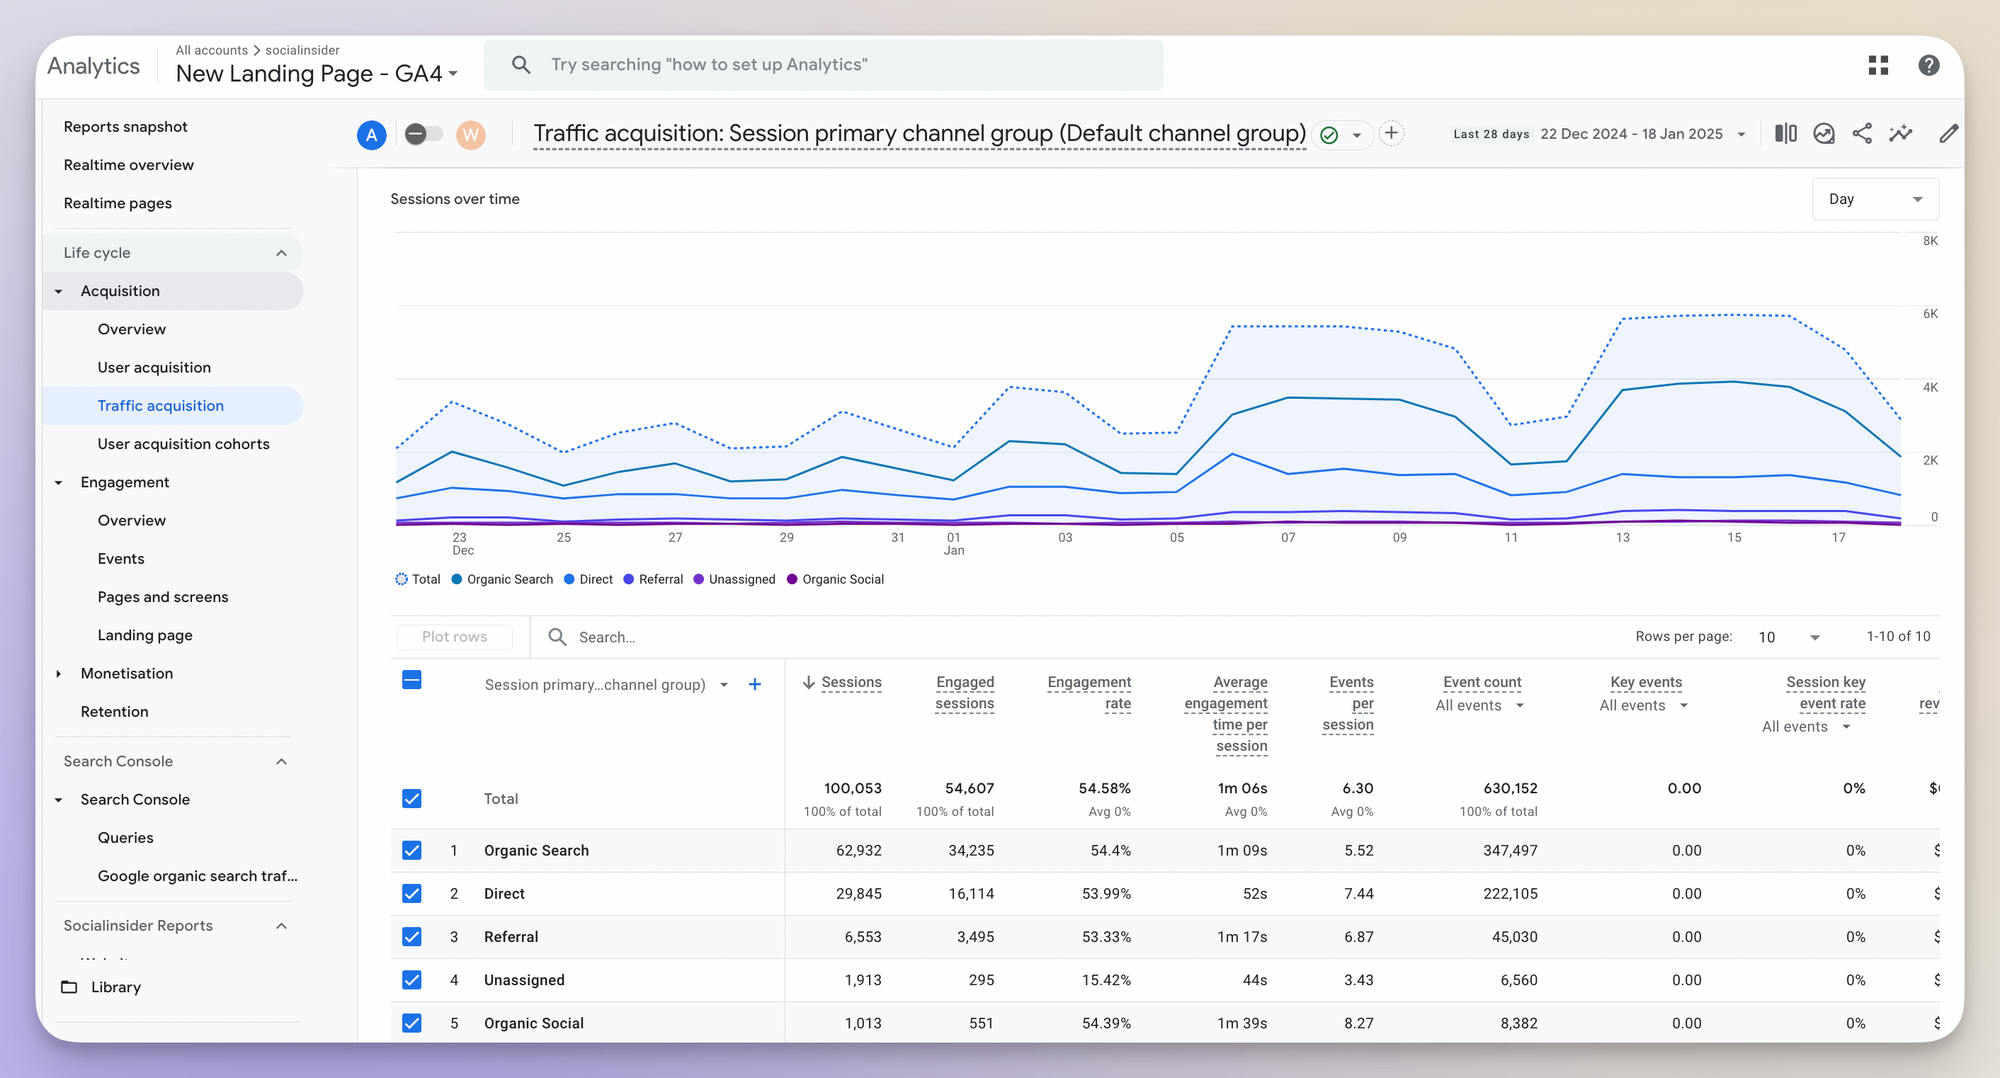Uncheck the Unassigned row checkbox

click(x=412, y=980)
